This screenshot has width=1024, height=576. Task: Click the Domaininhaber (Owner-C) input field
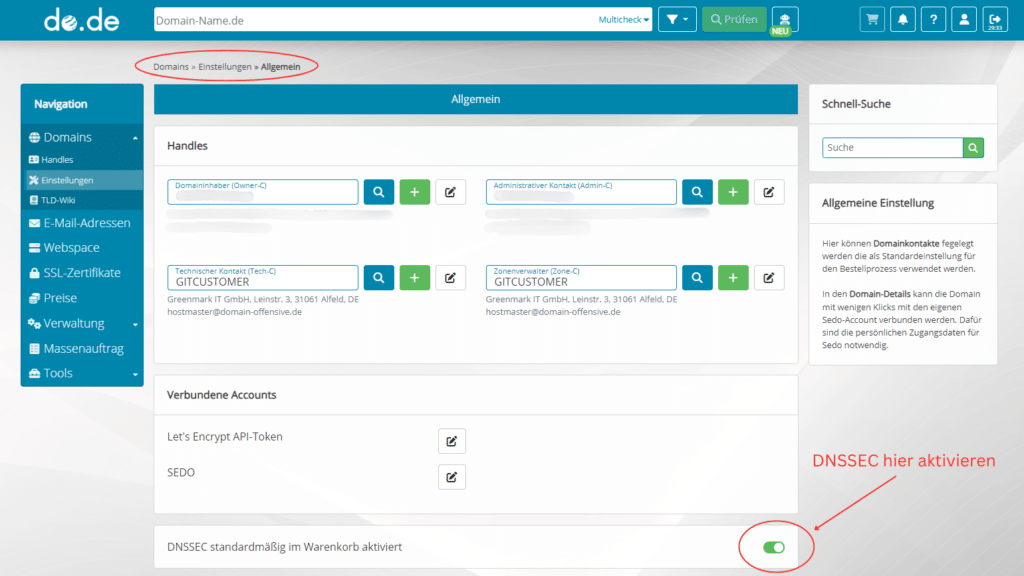pos(263,192)
